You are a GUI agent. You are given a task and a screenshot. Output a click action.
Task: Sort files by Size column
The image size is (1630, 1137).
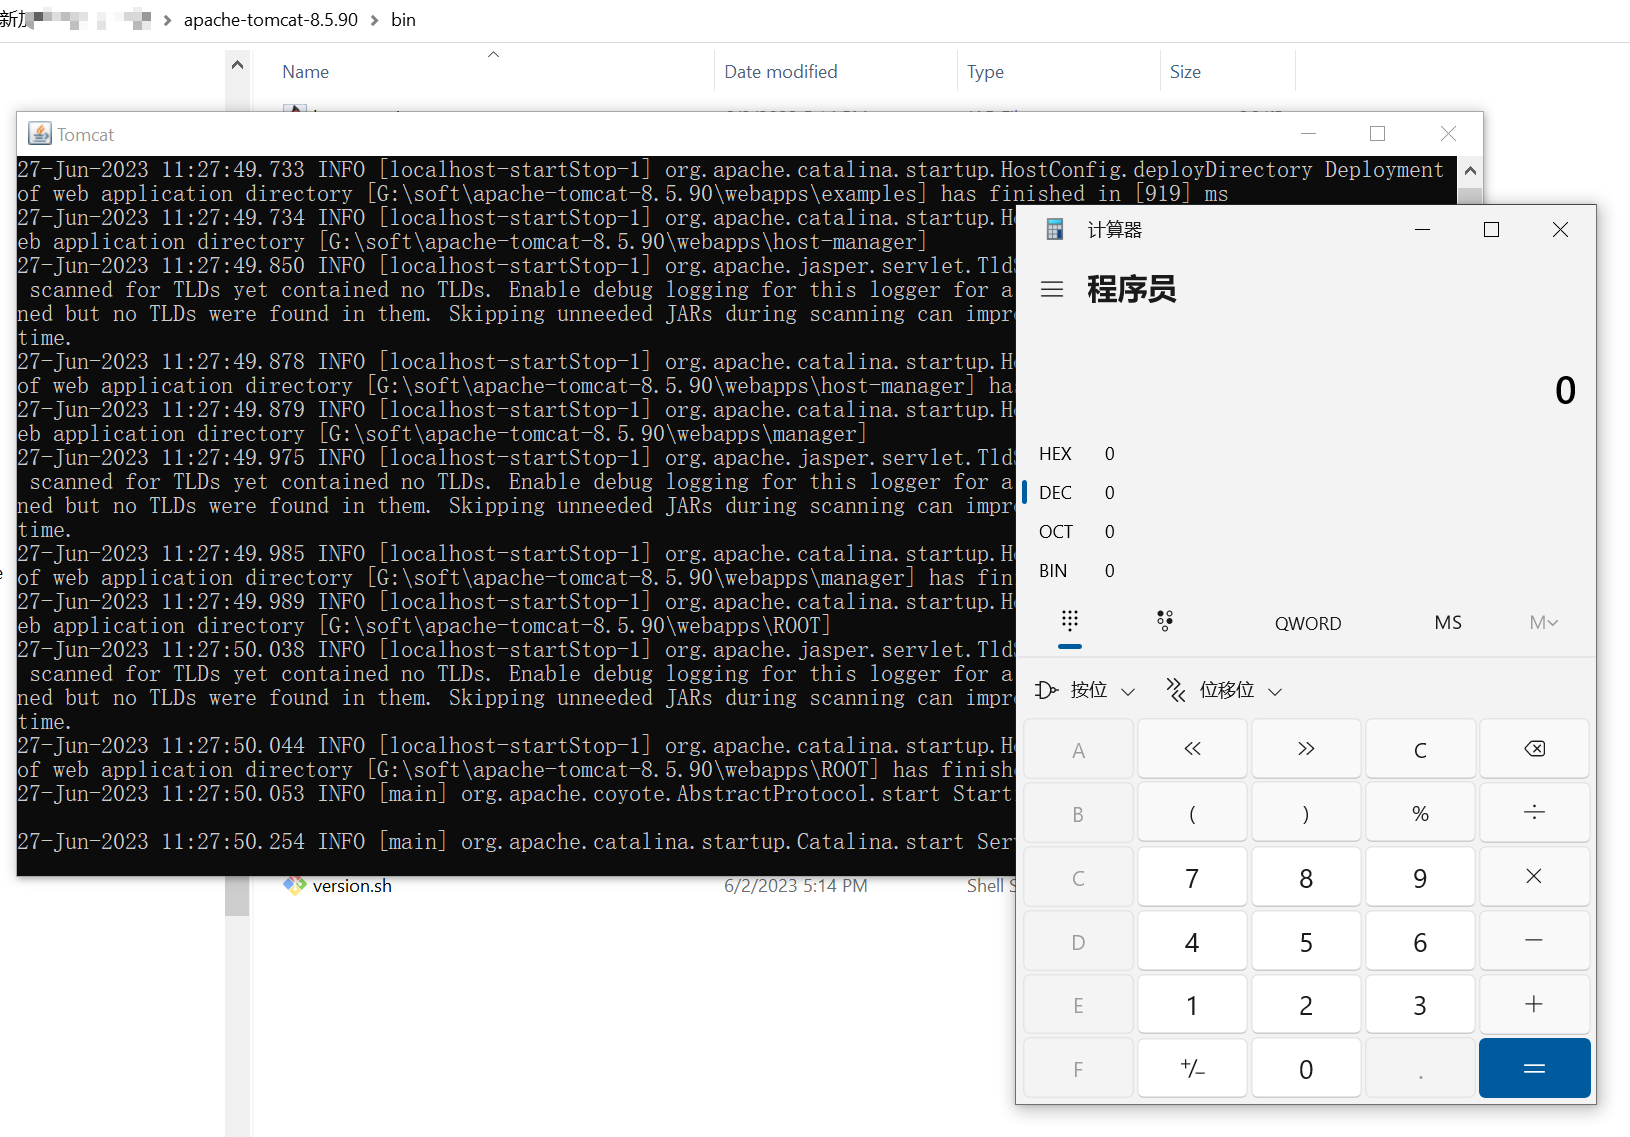(x=1185, y=72)
